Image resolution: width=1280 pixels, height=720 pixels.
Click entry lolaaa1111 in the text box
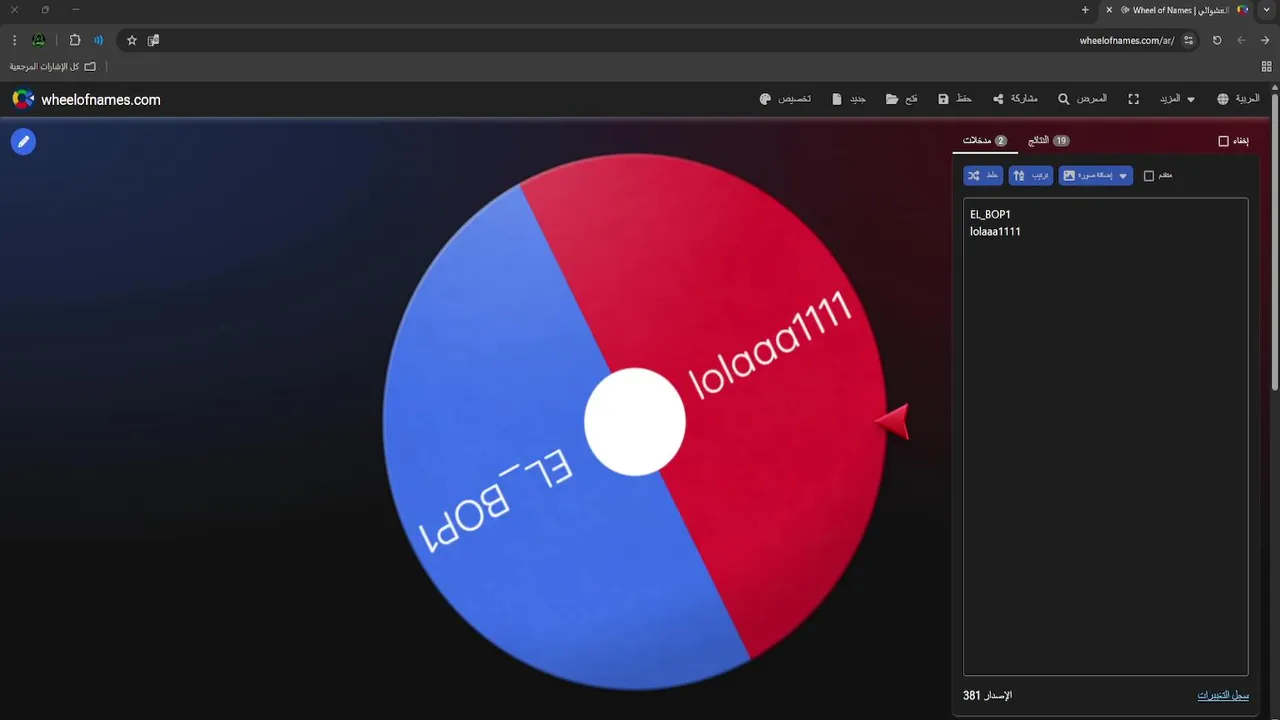pos(995,231)
